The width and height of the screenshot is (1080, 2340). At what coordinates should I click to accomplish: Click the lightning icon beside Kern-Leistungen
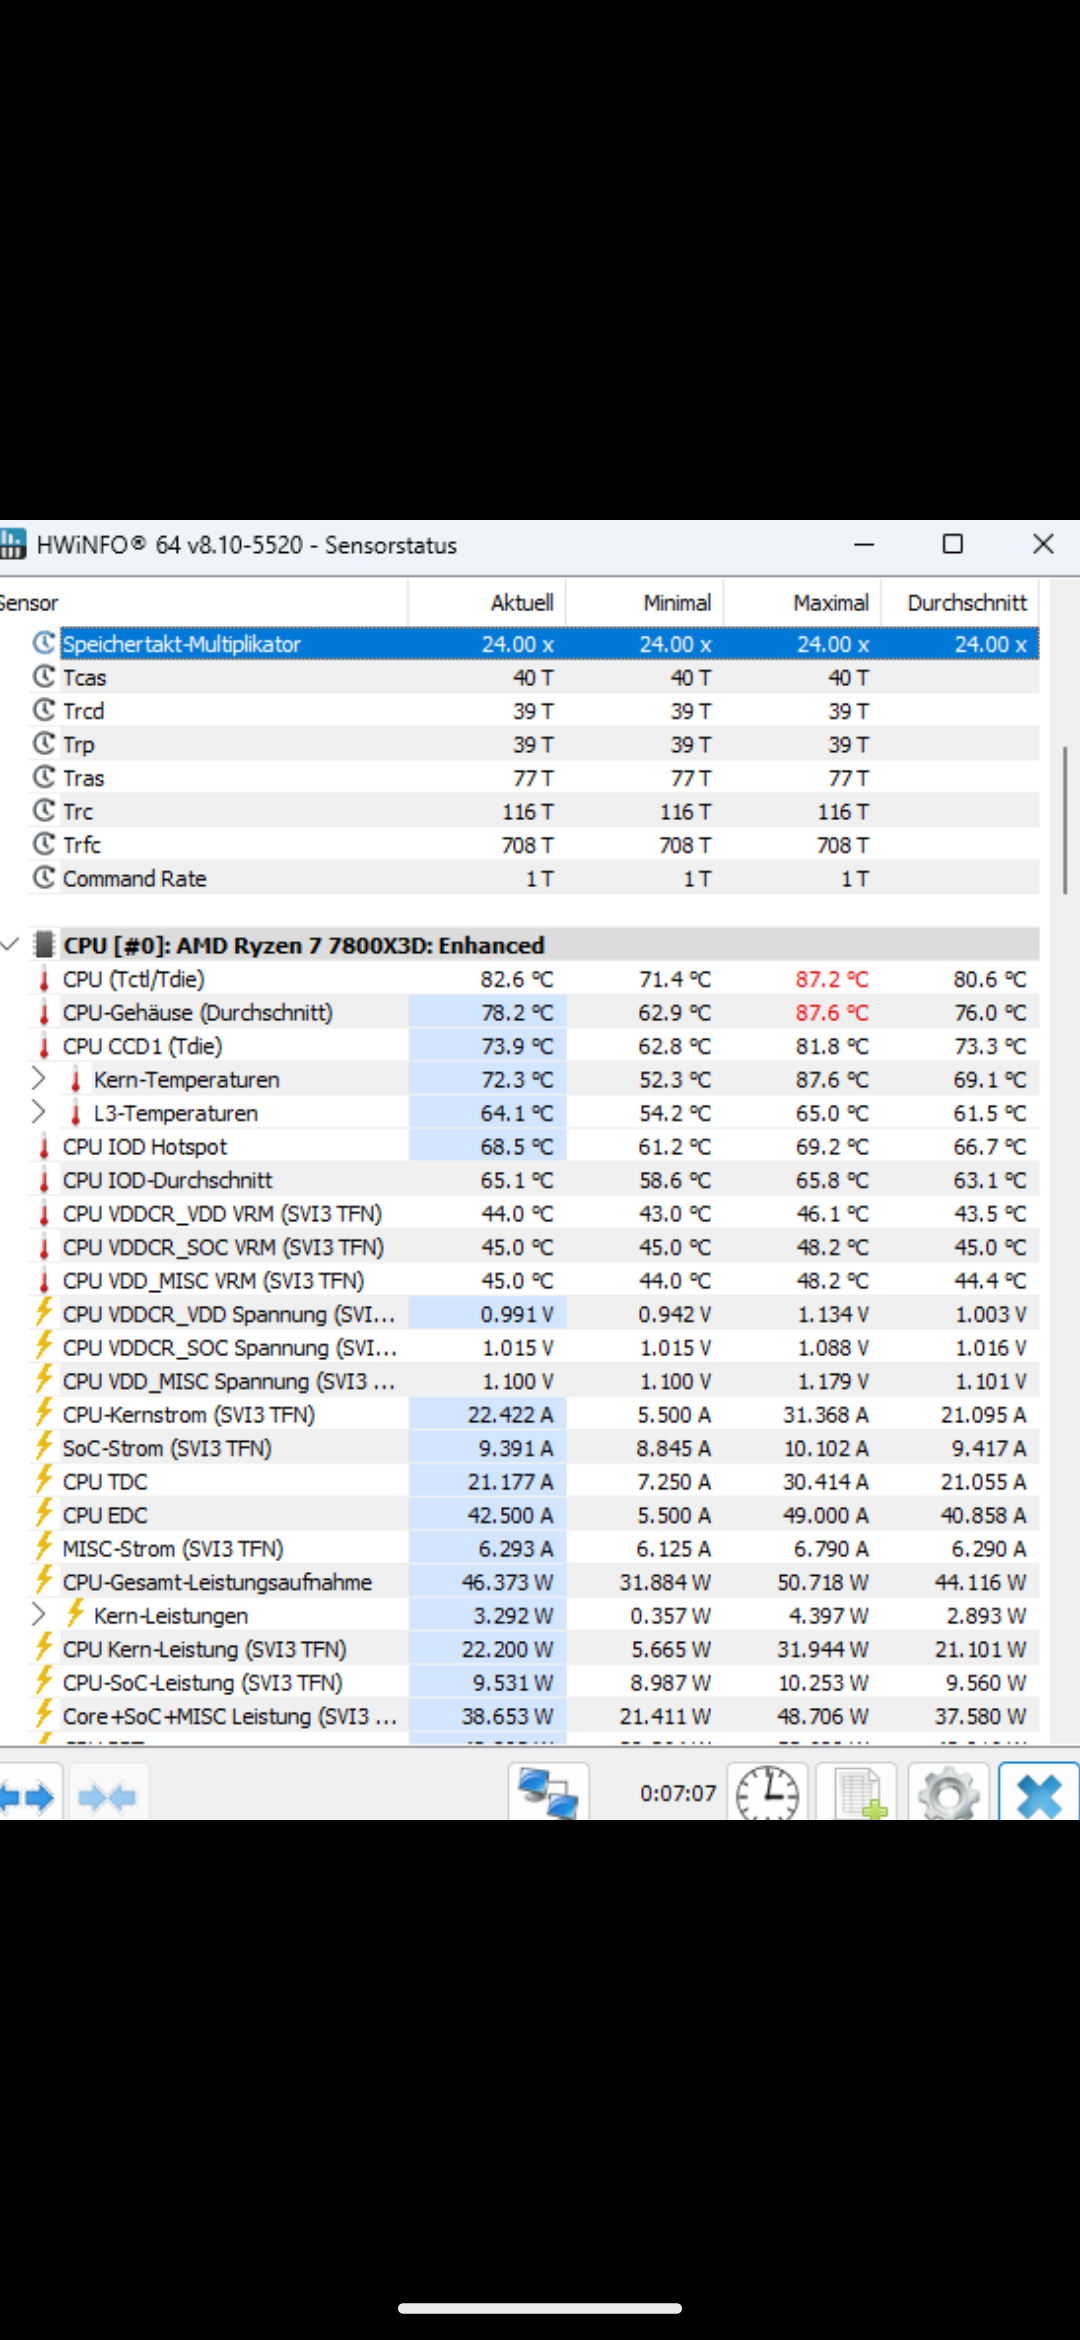[75, 1614]
